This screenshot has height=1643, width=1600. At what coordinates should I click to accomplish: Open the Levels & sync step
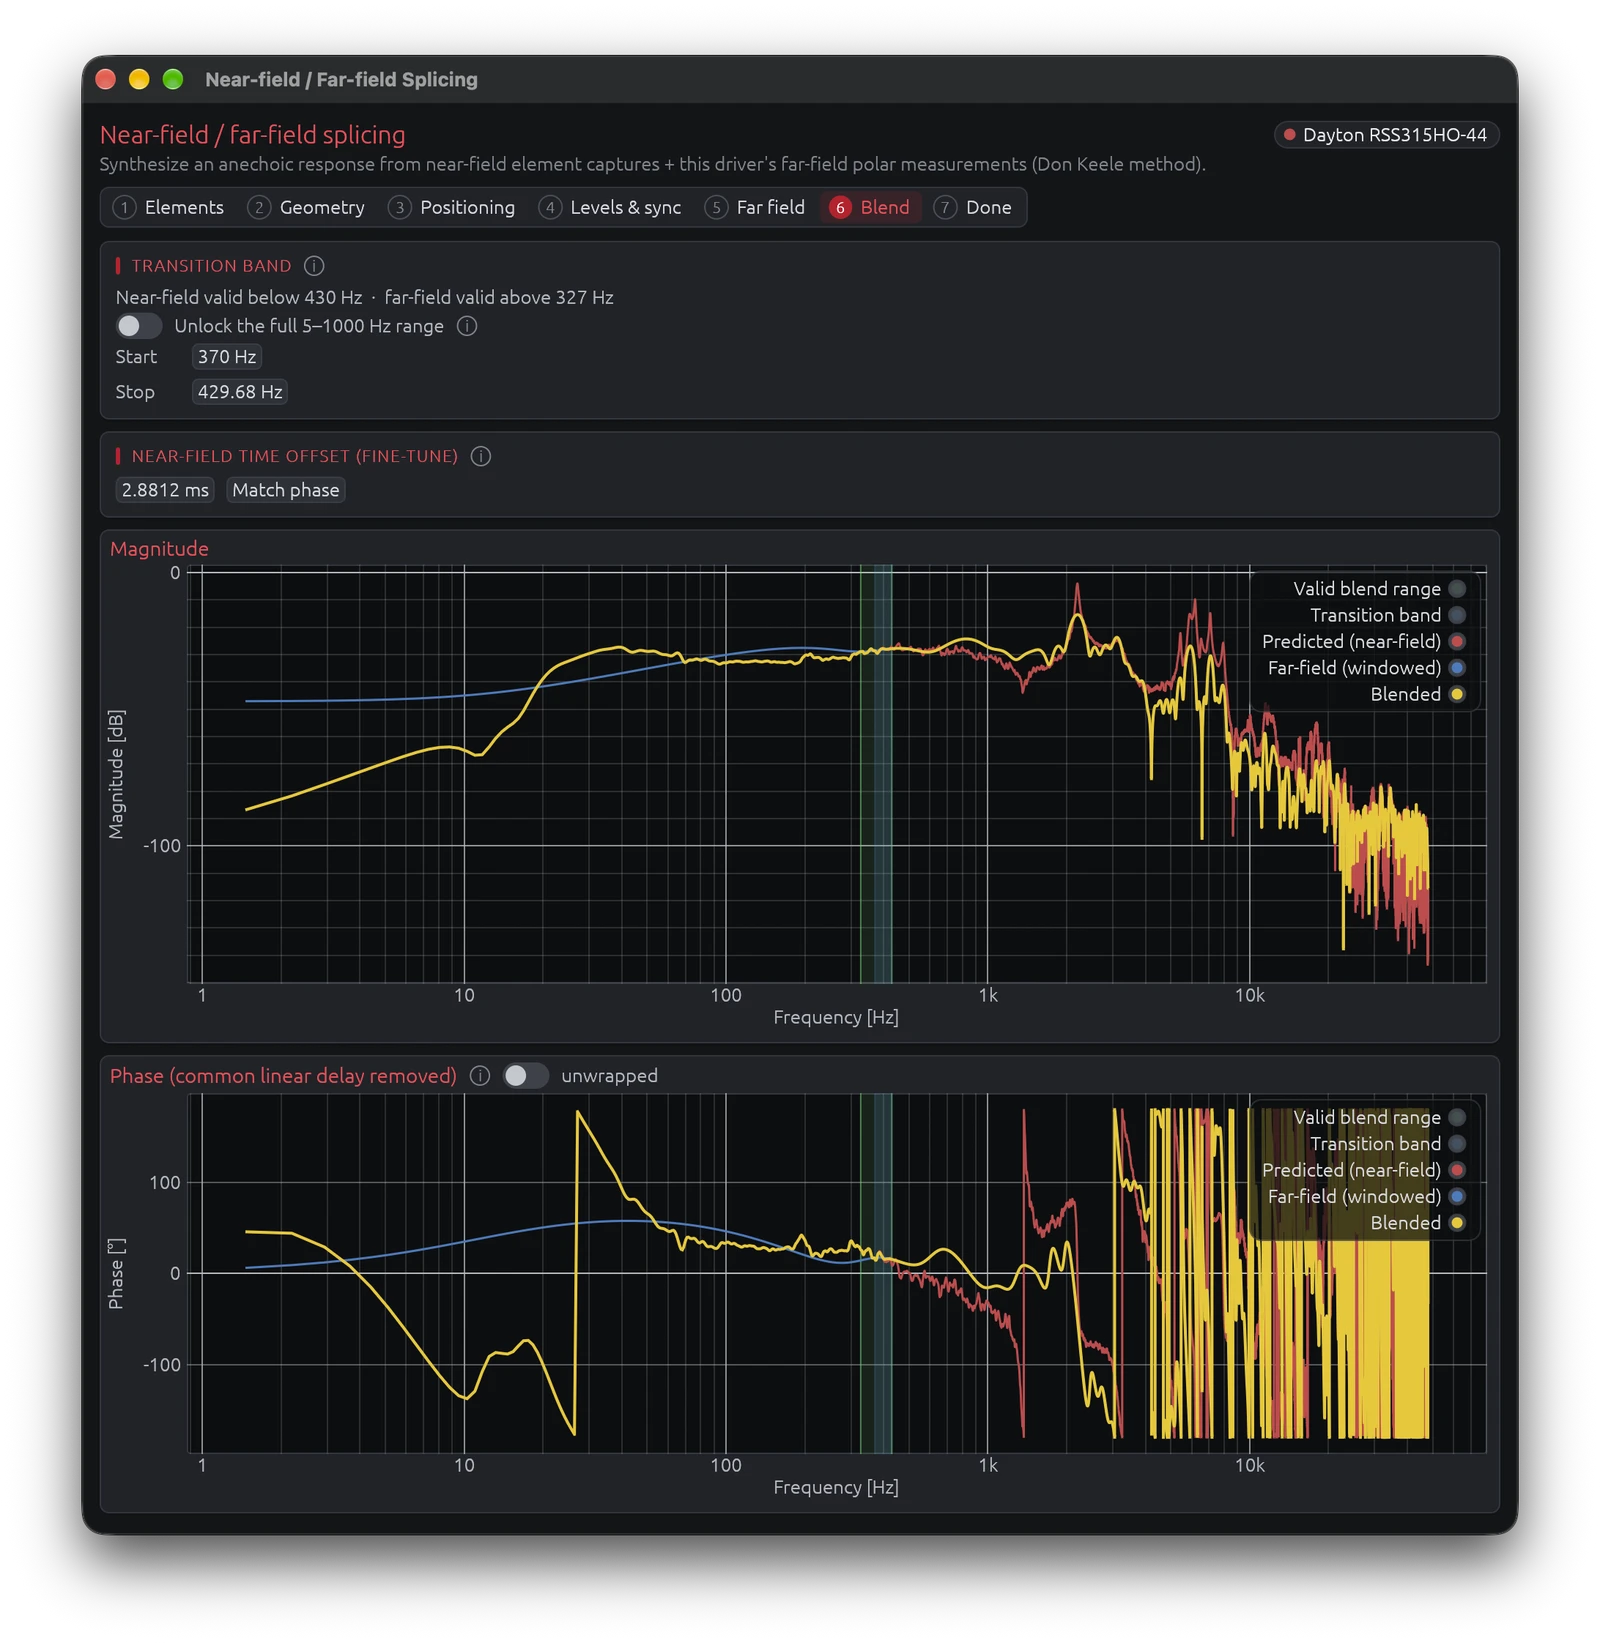(x=610, y=207)
